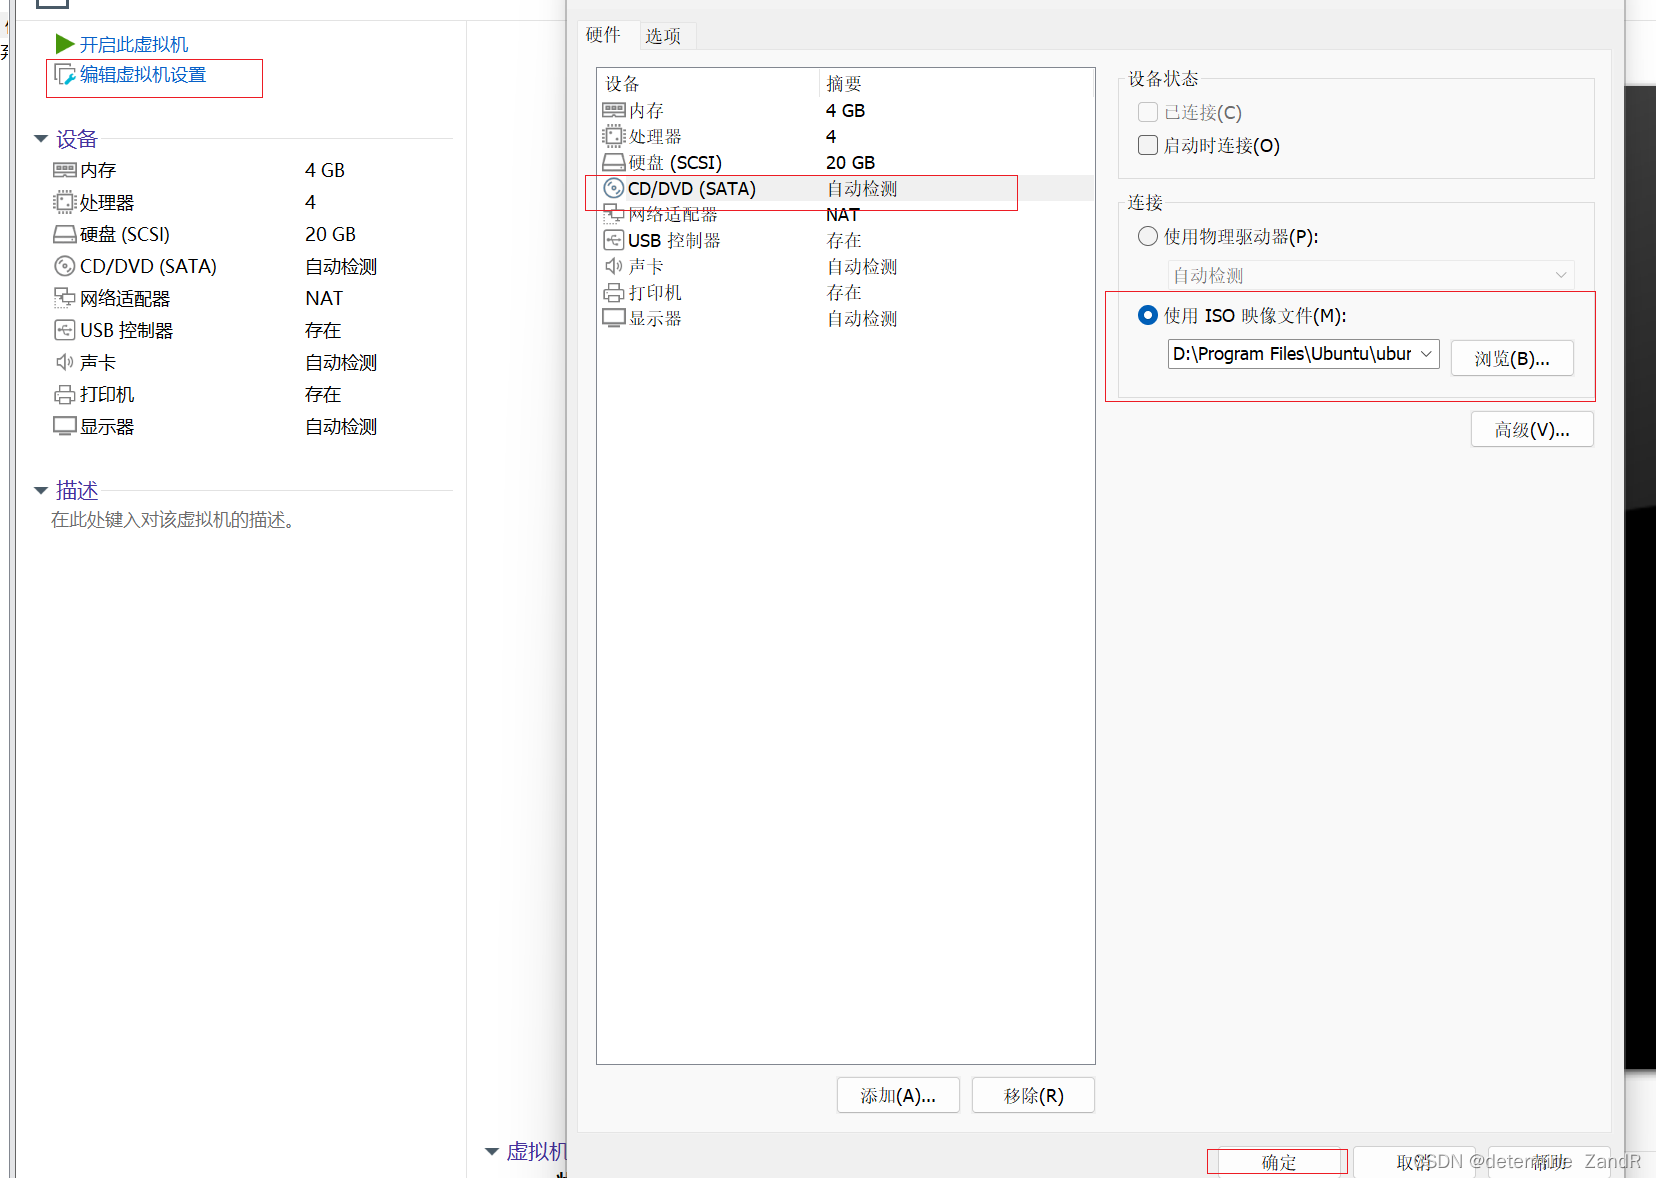This screenshot has height=1178, width=1656.
Task: Click 20 GB value in left panel
Action: pyautogui.click(x=331, y=234)
